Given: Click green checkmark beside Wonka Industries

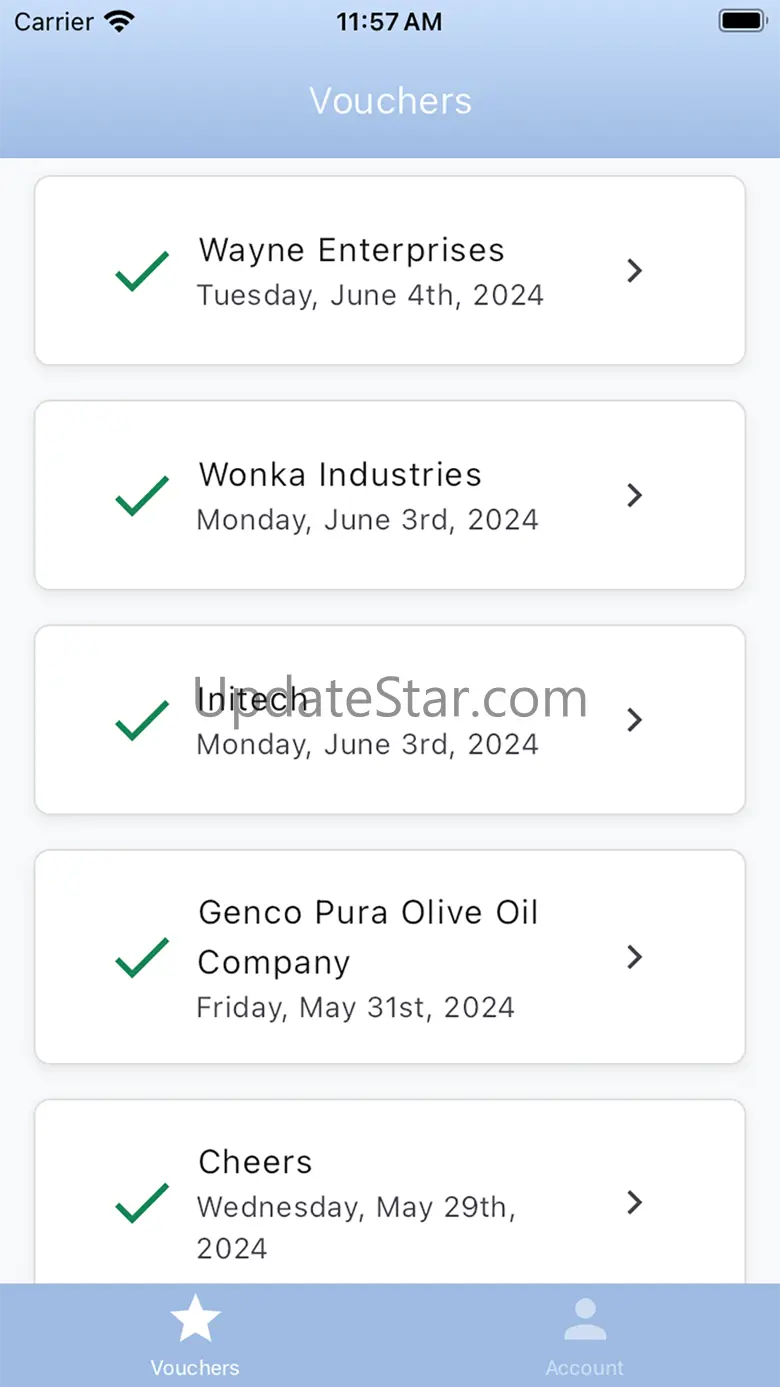Looking at the screenshot, I should pyautogui.click(x=142, y=496).
